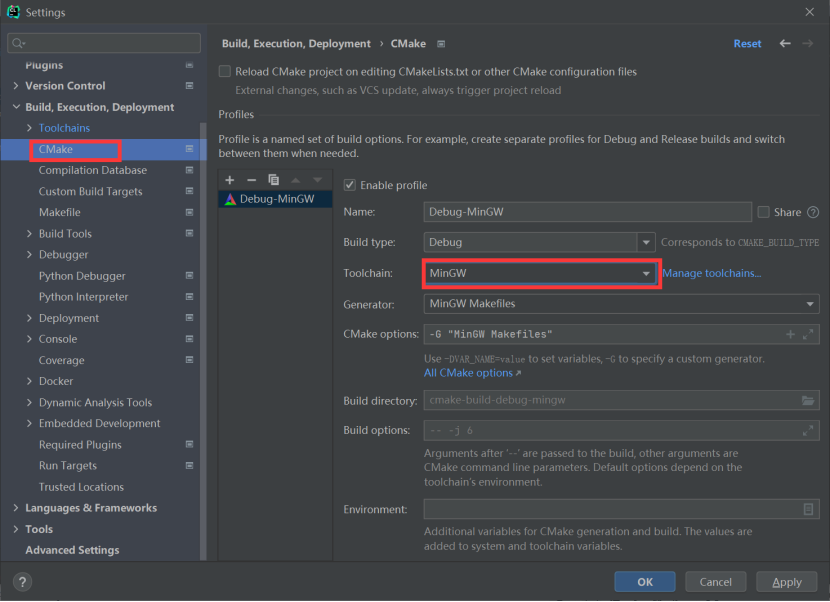Screen dimensions: 830x602
Task: Expand the Docker node
Action: [x=29, y=381]
